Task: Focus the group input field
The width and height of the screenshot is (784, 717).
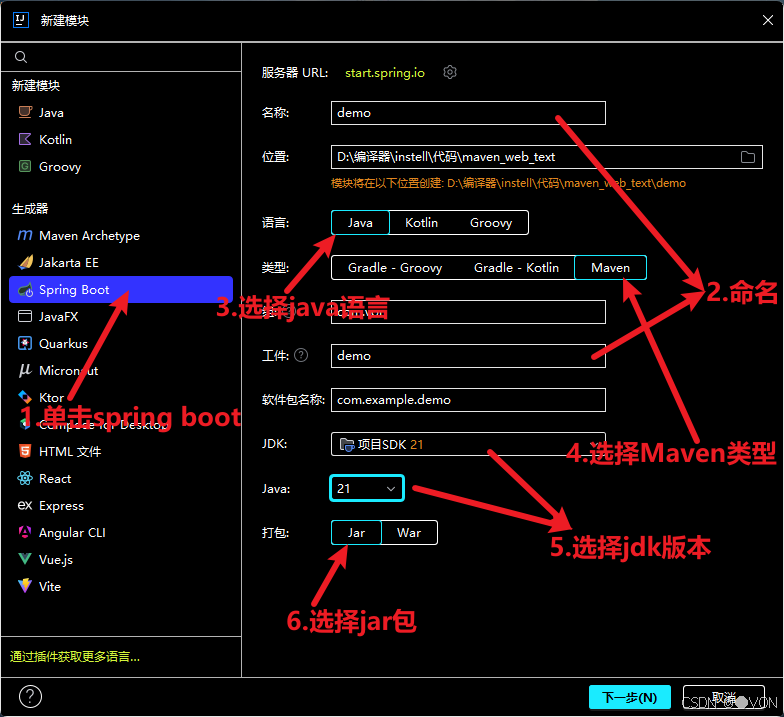Action: 468,312
